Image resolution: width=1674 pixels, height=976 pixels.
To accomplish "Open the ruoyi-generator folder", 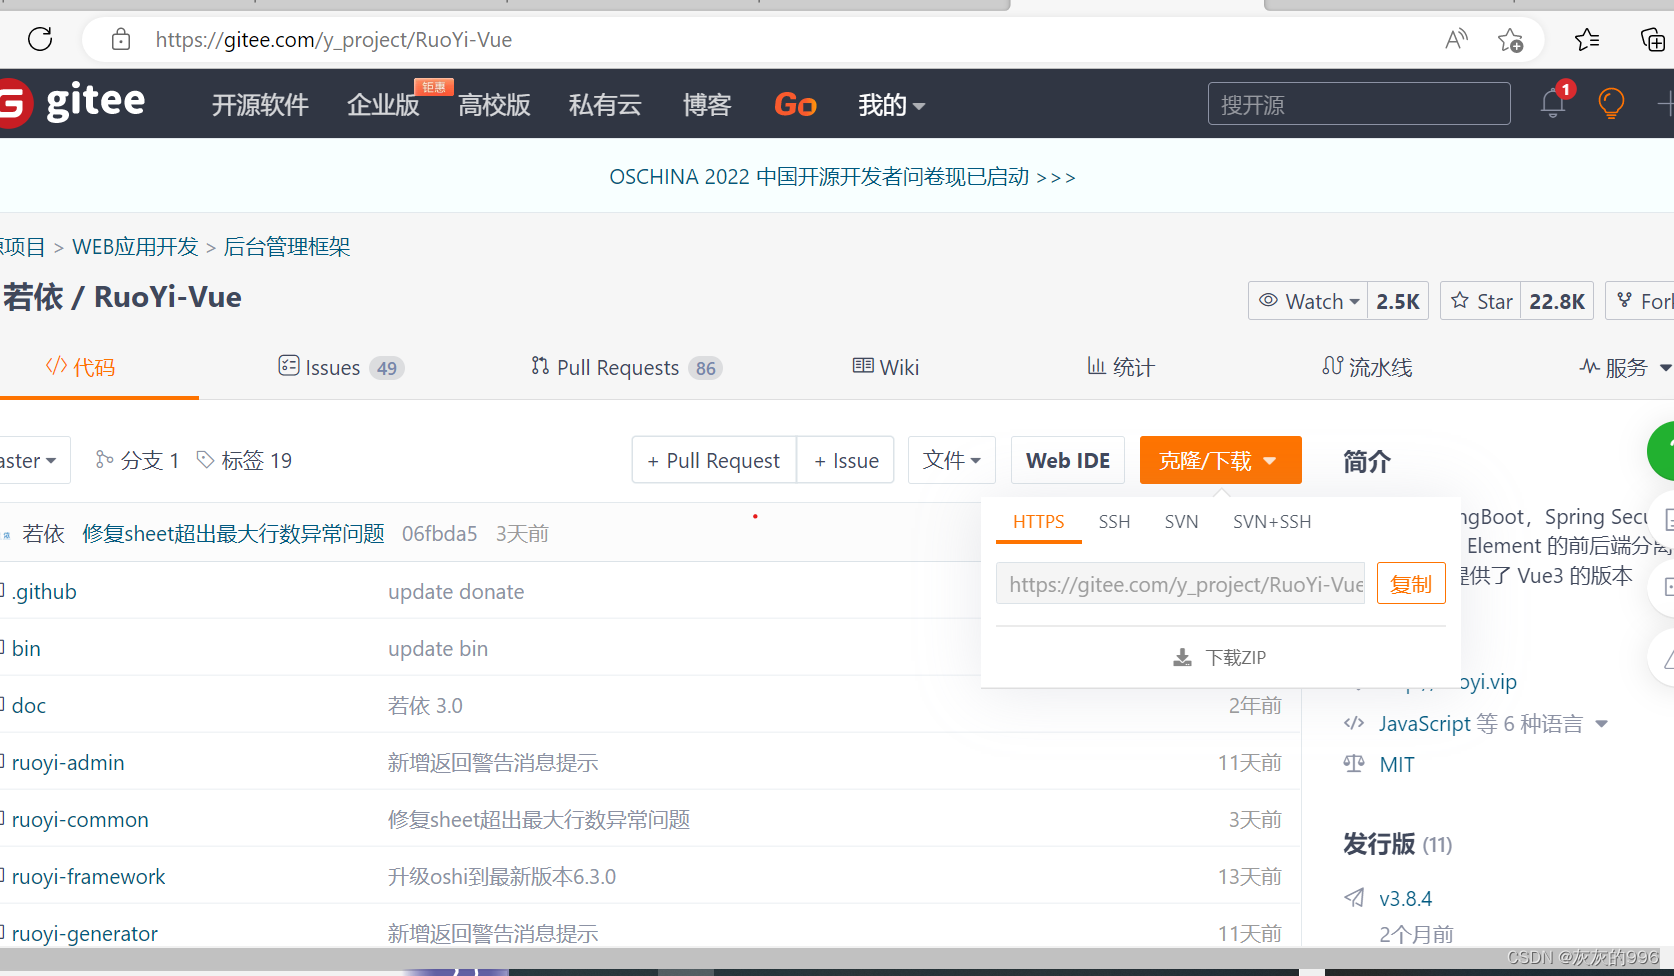I will click(85, 933).
